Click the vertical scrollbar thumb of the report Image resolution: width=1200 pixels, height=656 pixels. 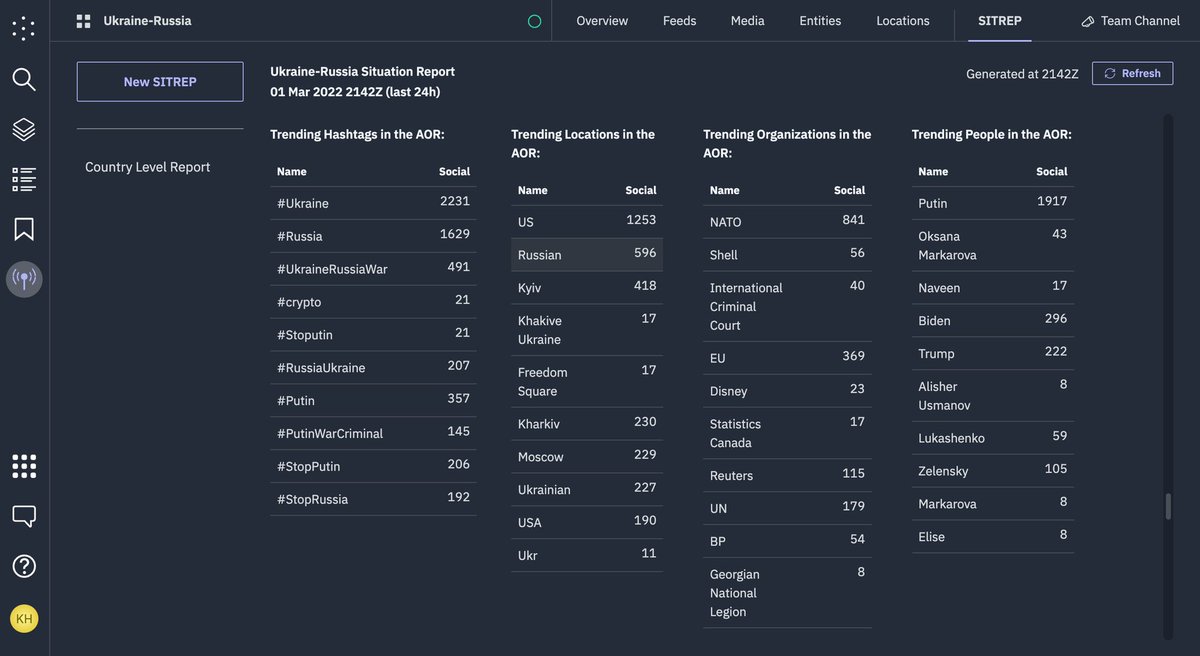click(1168, 507)
